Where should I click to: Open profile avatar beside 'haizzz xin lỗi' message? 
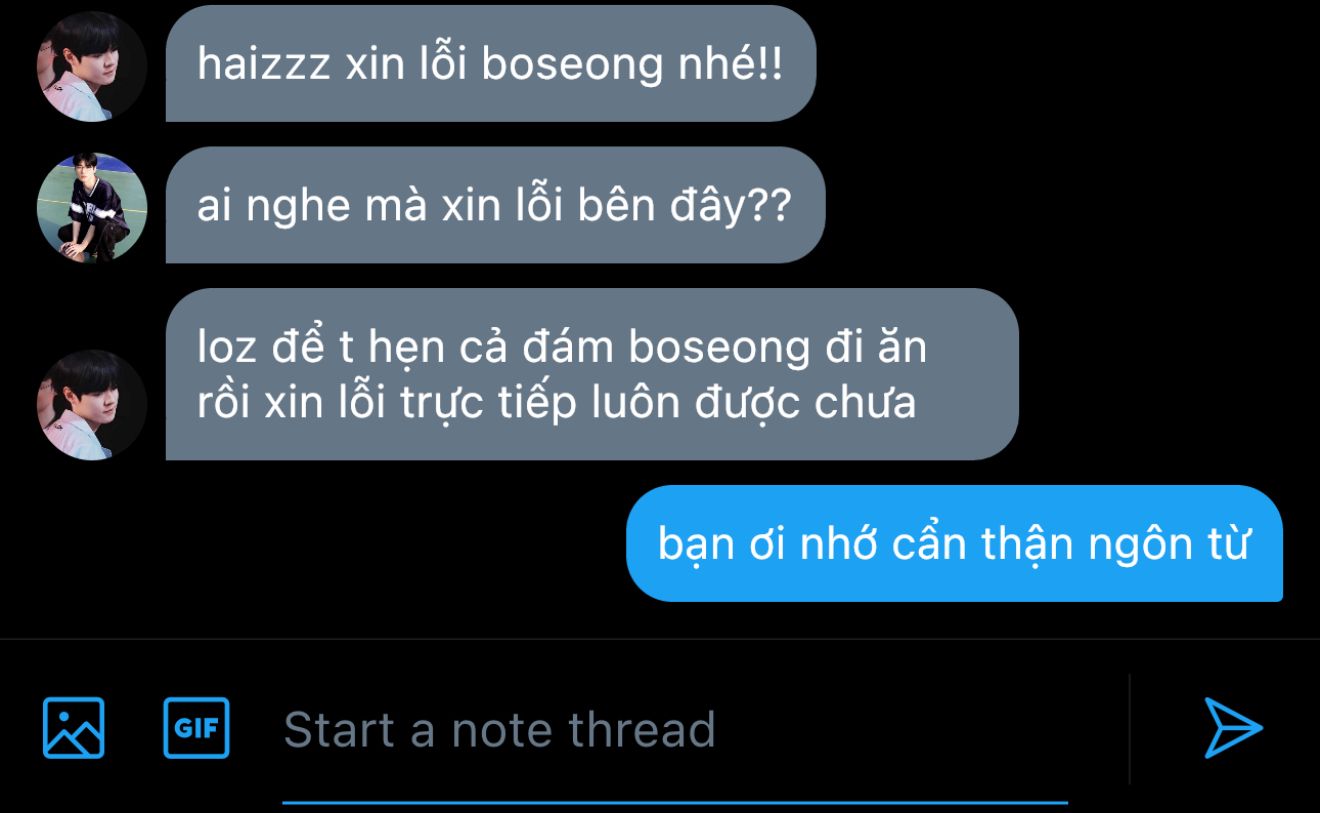[92, 66]
